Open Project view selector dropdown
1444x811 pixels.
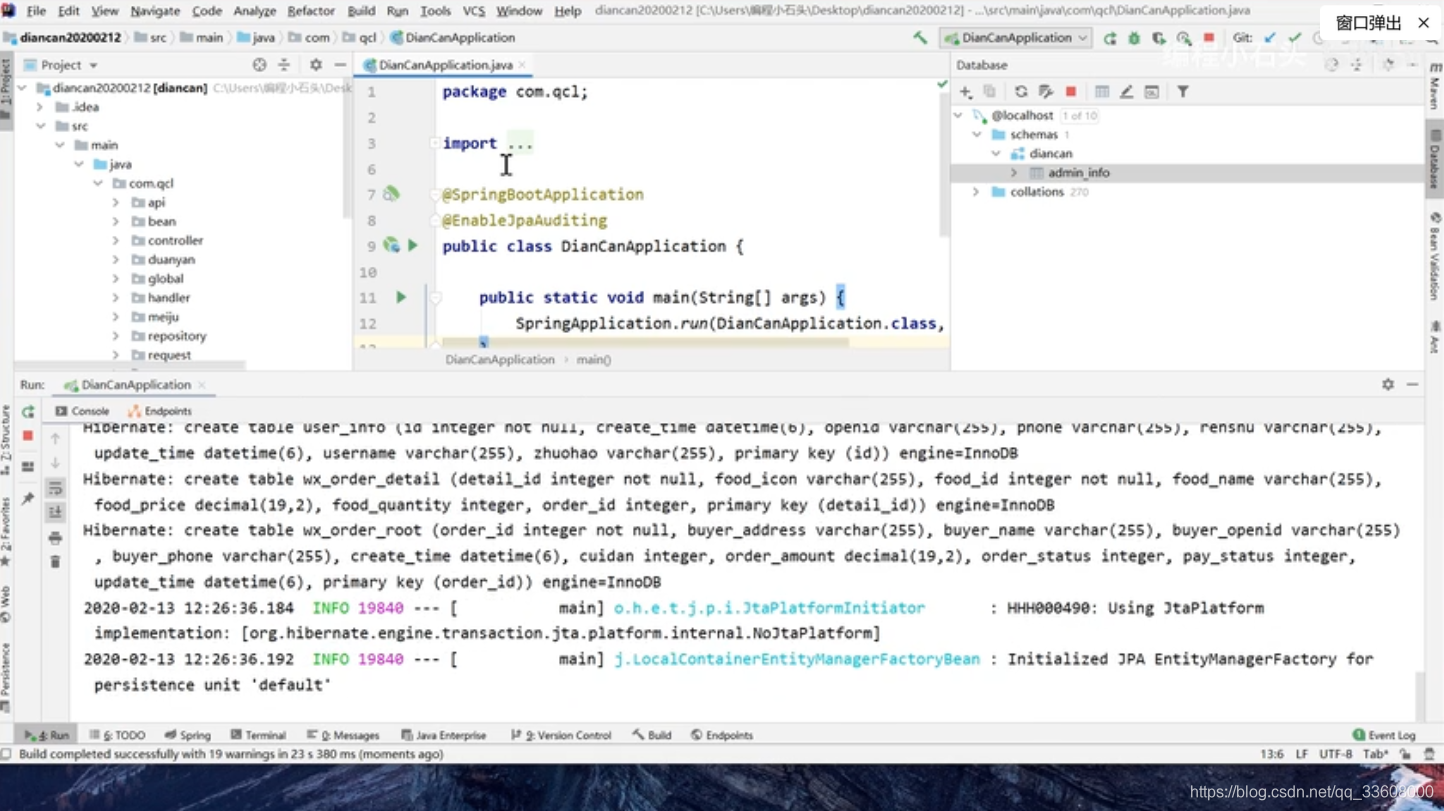70,65
